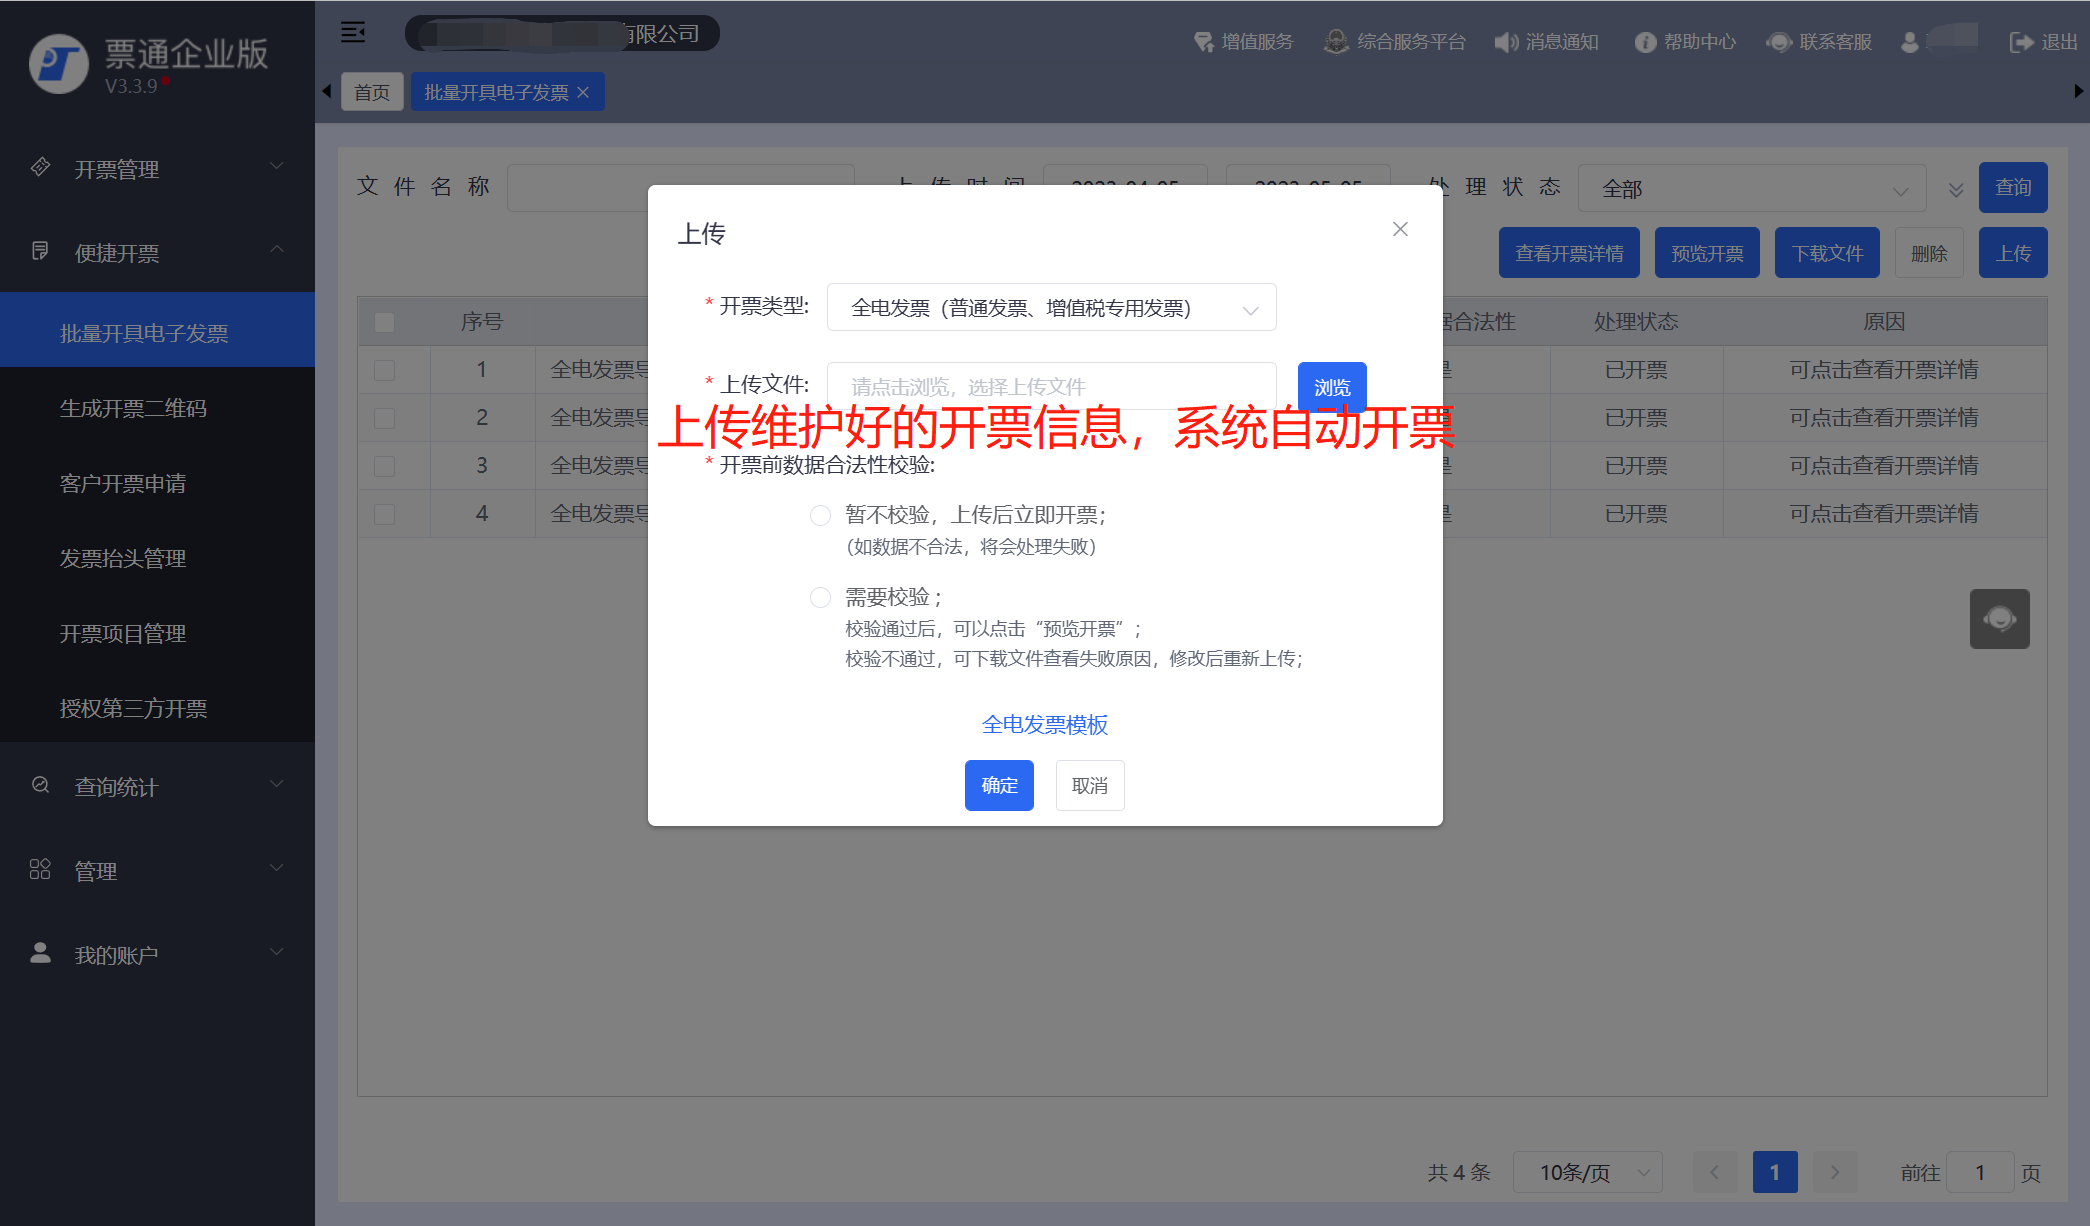Screen dimensions: 2090x1226
Task: Open 生成开票二维码 in sidebar
Action: click(x=157, y=408)
